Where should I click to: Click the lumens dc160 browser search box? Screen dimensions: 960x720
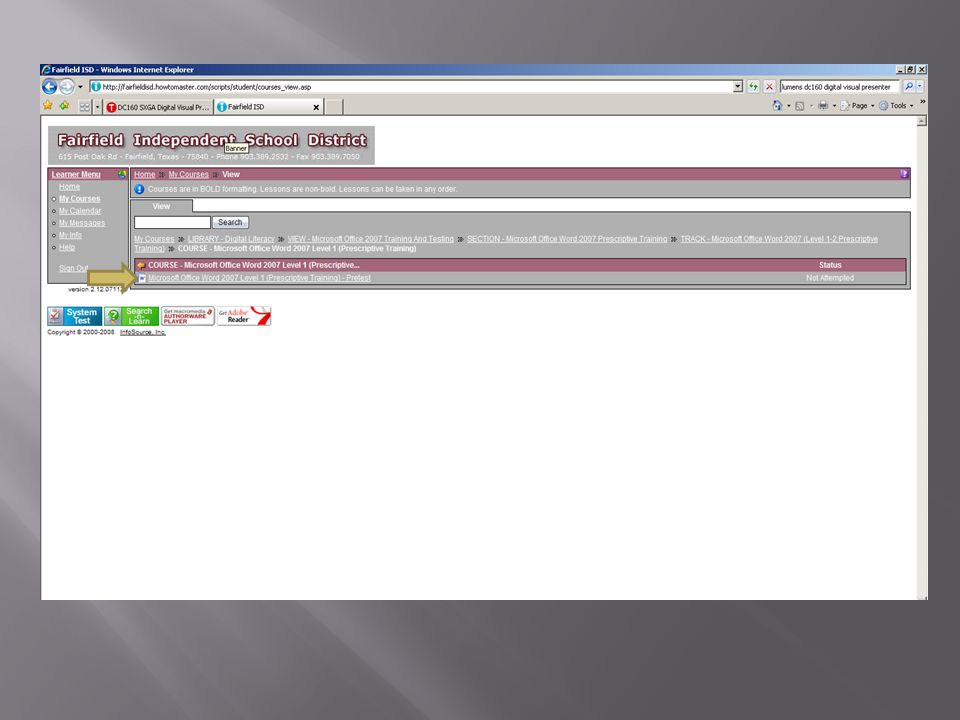click(x=839, y=87)
